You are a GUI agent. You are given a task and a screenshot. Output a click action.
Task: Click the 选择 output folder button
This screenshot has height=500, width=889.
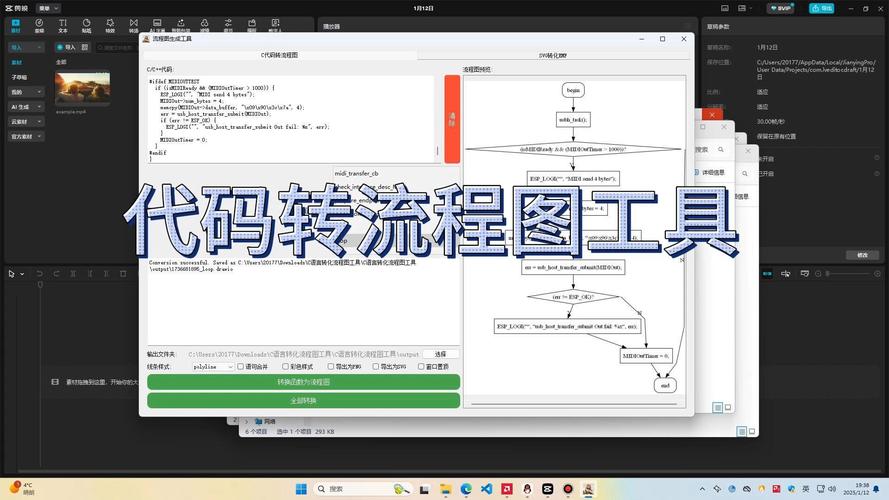click(x=441, y=354)
